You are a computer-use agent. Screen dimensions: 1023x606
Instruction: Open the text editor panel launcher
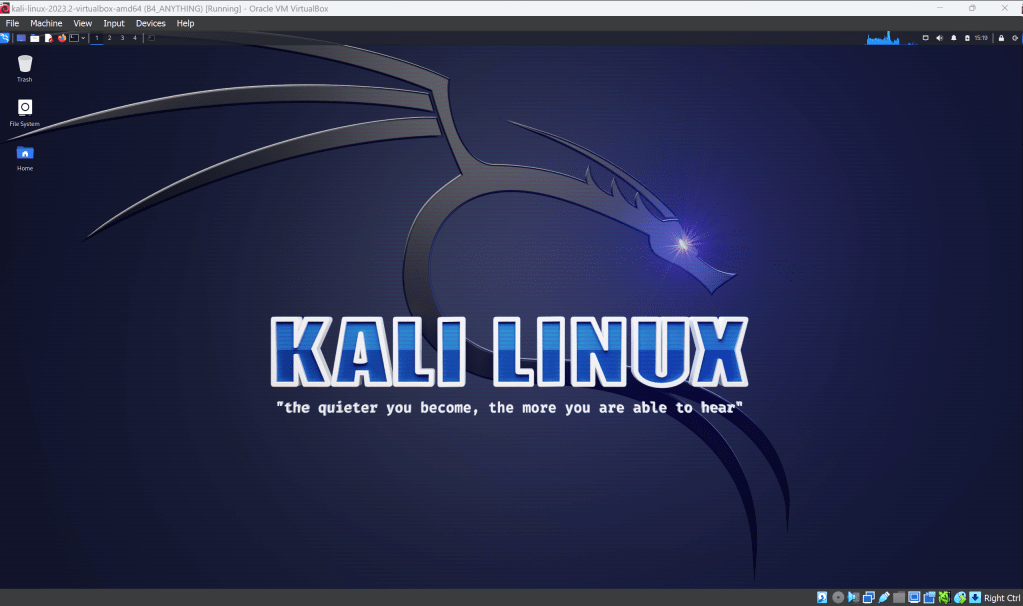point(48,38)
